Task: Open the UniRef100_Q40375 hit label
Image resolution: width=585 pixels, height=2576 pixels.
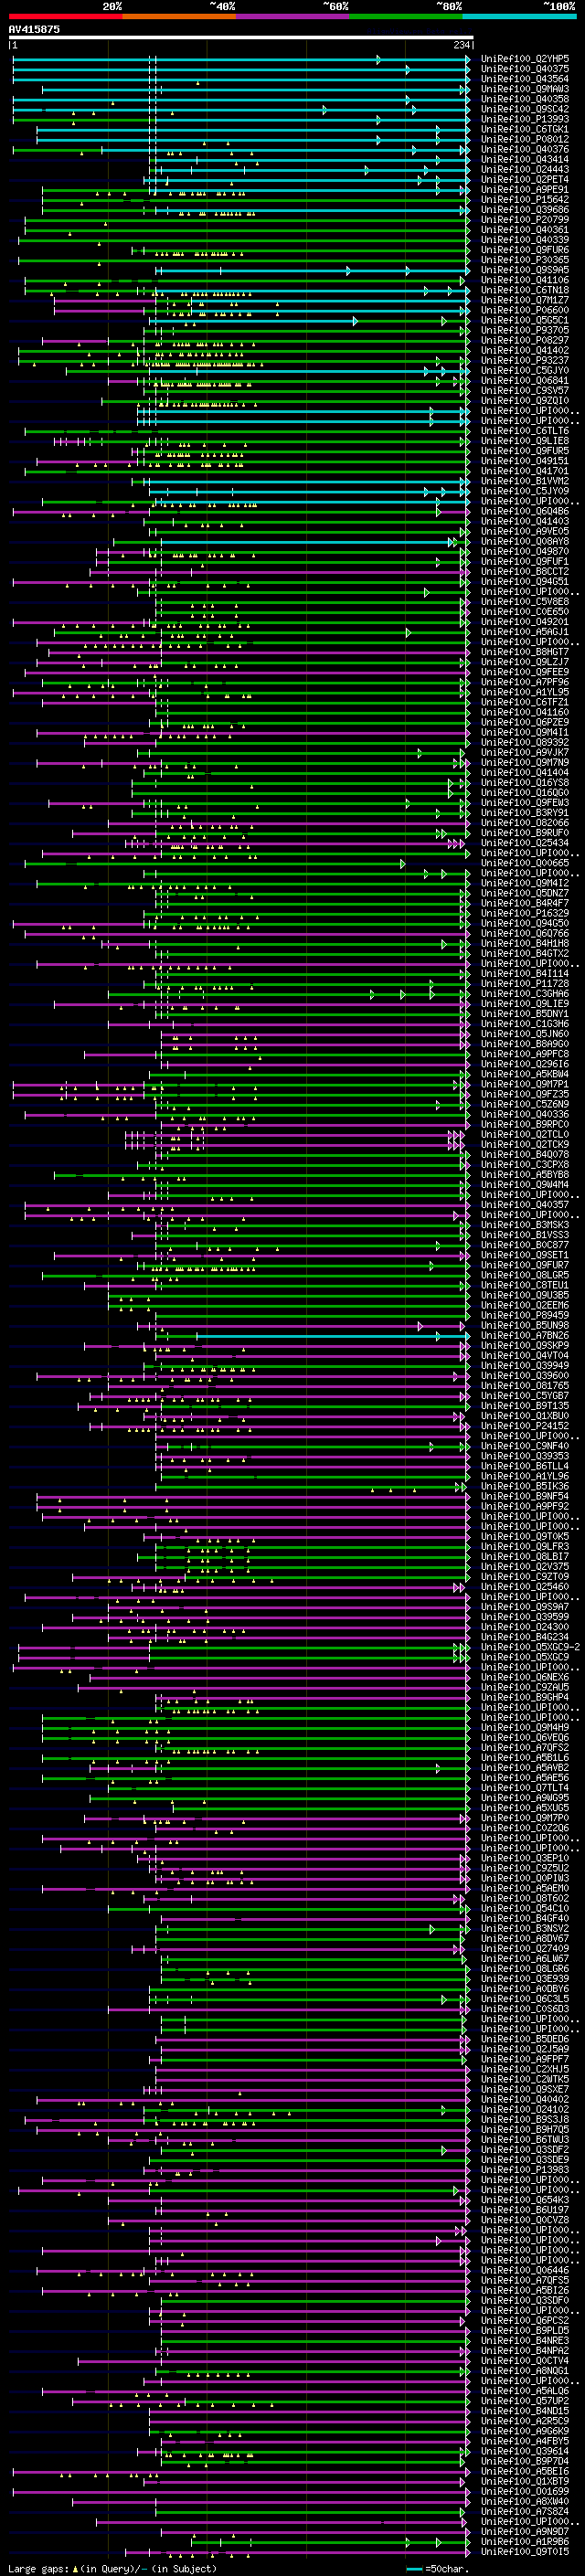Action: pos(524,70)
